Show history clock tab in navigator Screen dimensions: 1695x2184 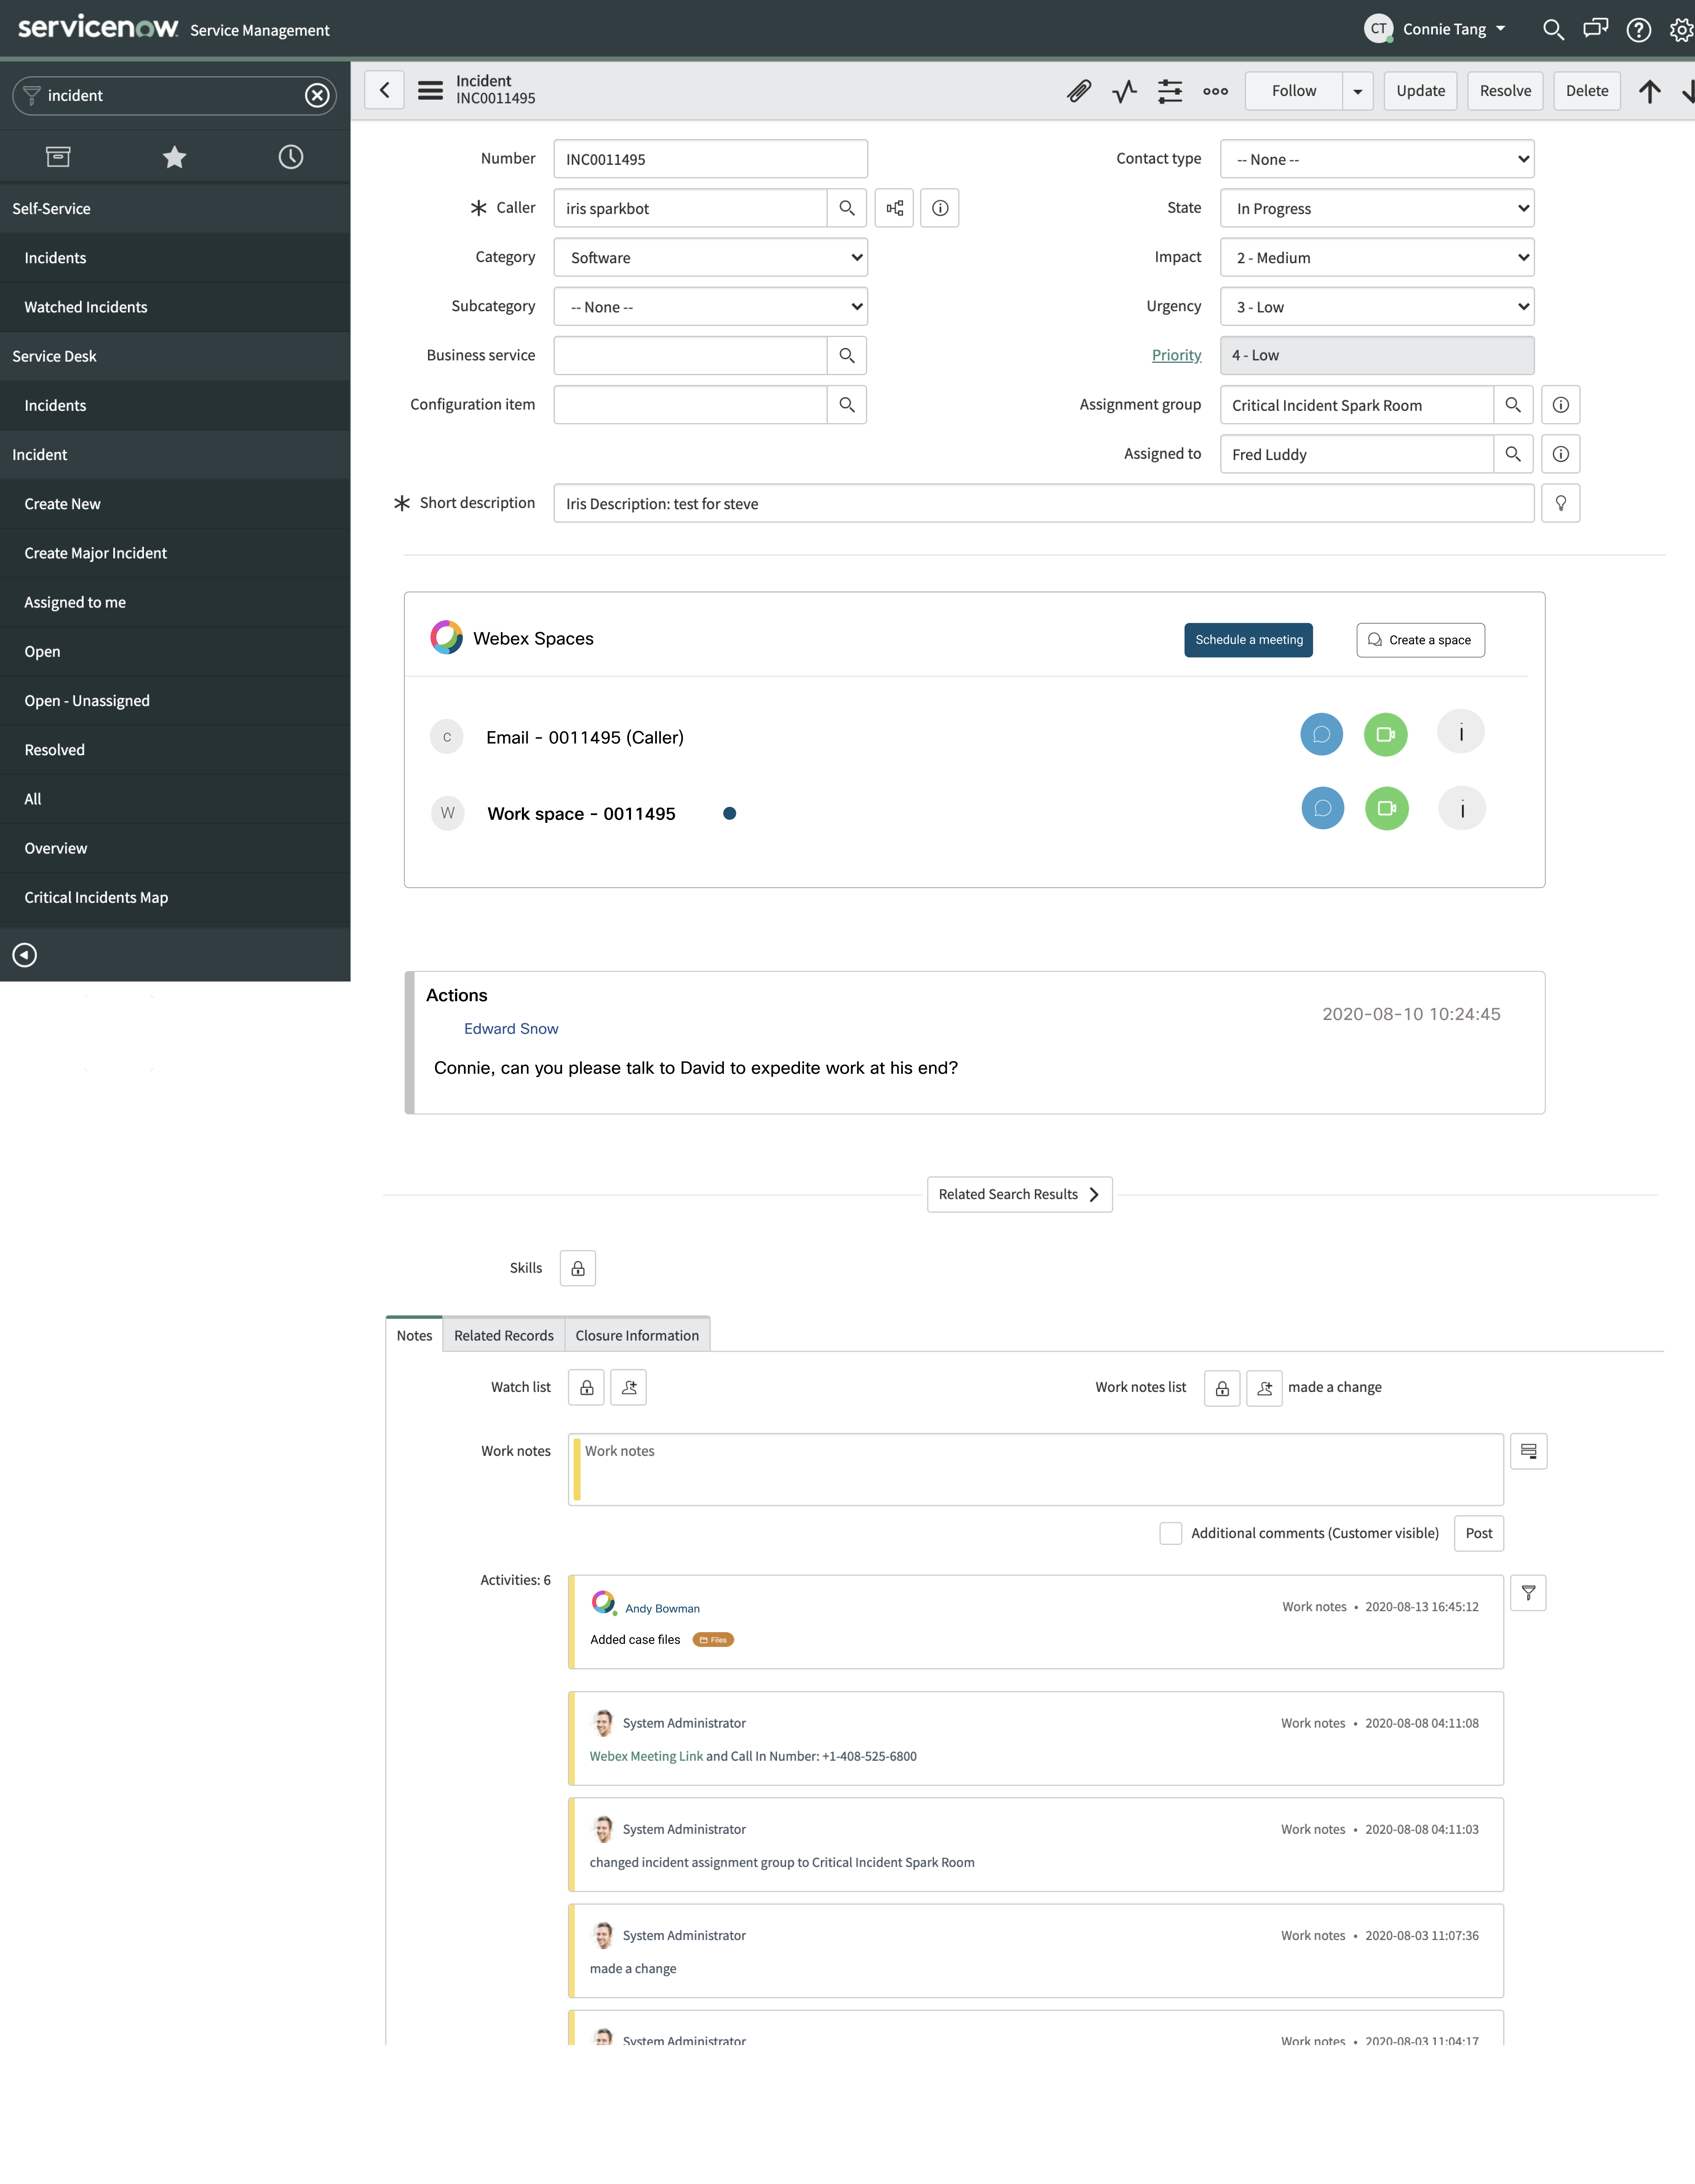(x=291, y=157)
